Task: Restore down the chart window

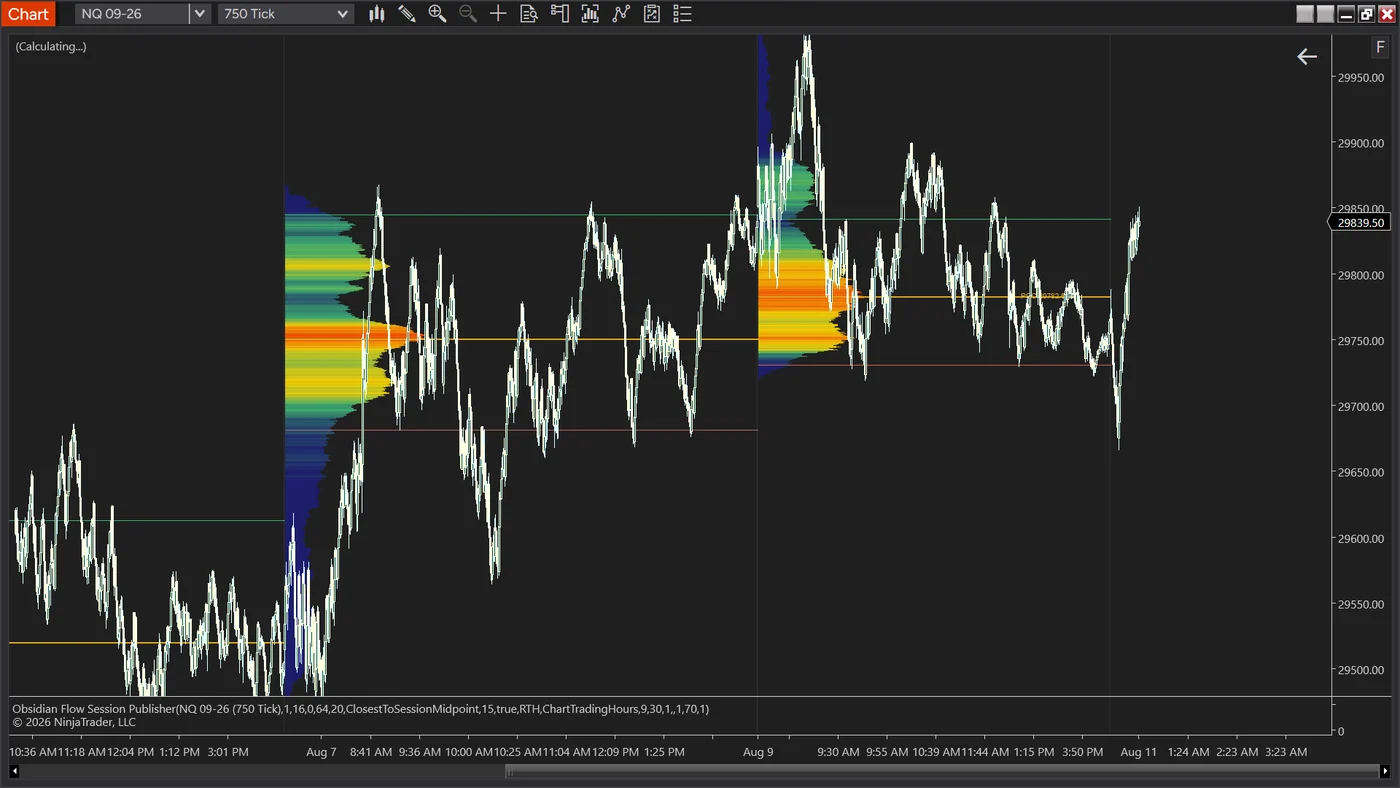Action: click(x=1366, y=14)
